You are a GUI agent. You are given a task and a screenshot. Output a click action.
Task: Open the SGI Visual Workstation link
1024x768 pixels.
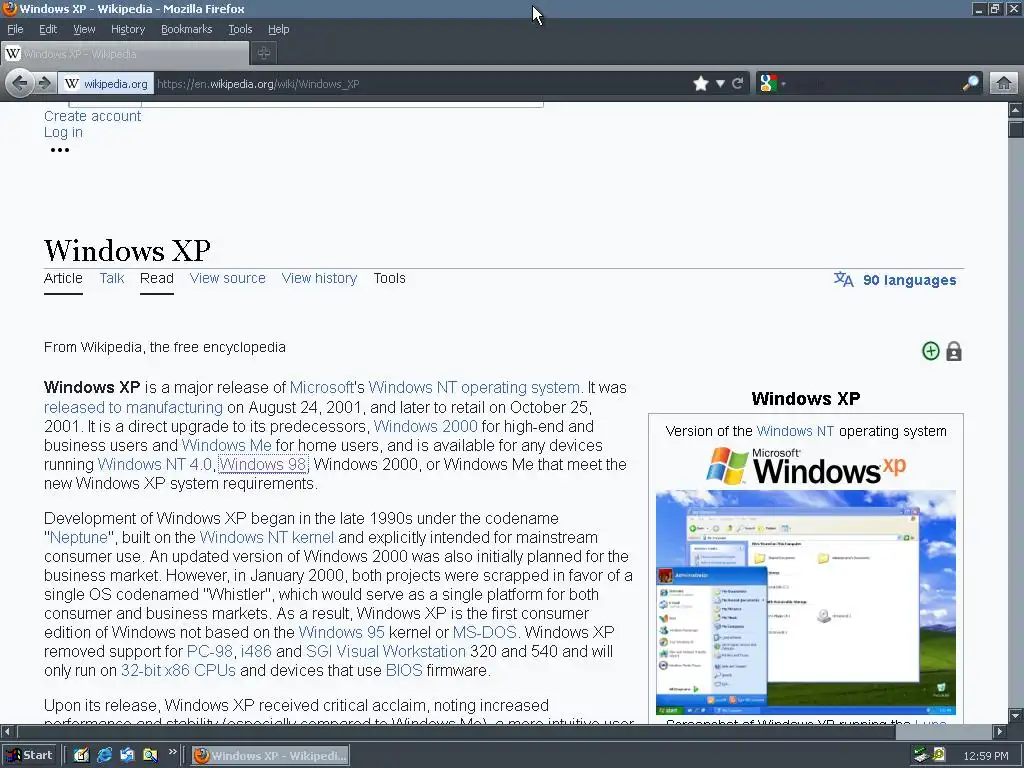point(386,651)
